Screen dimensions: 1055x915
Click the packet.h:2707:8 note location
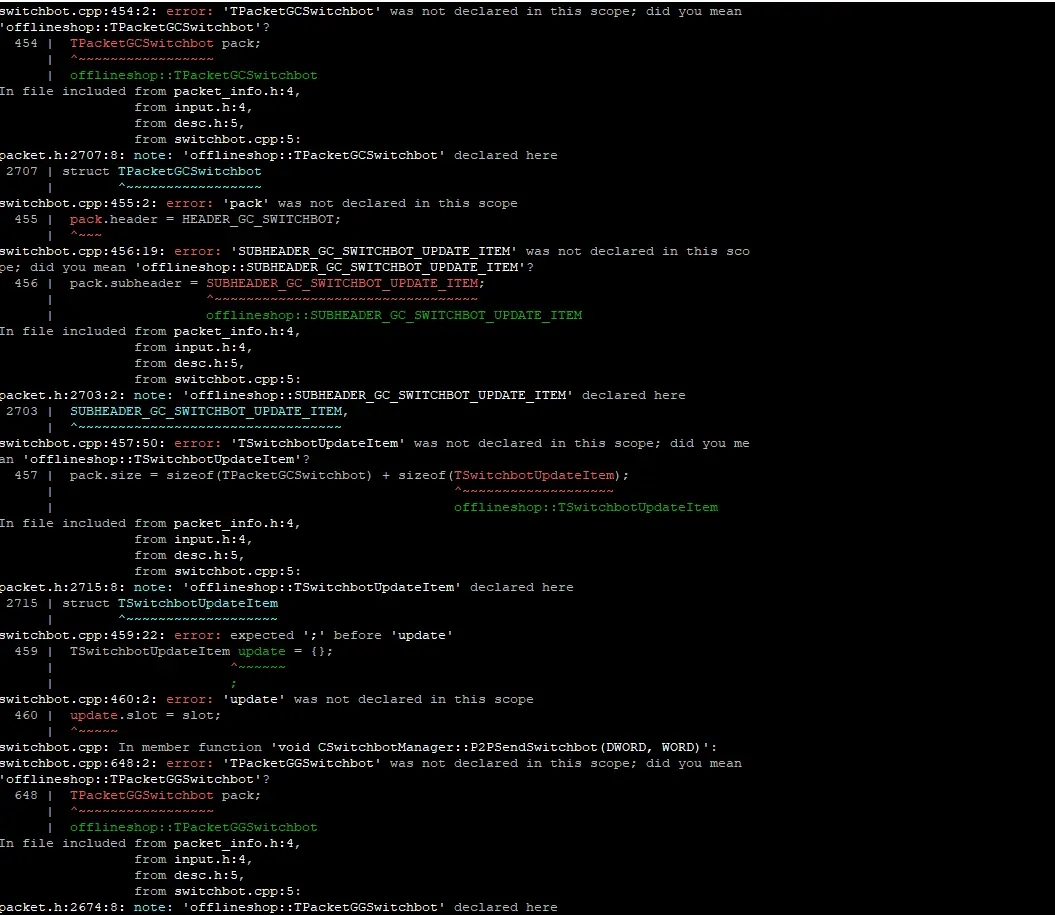click(x=63, y=155)
